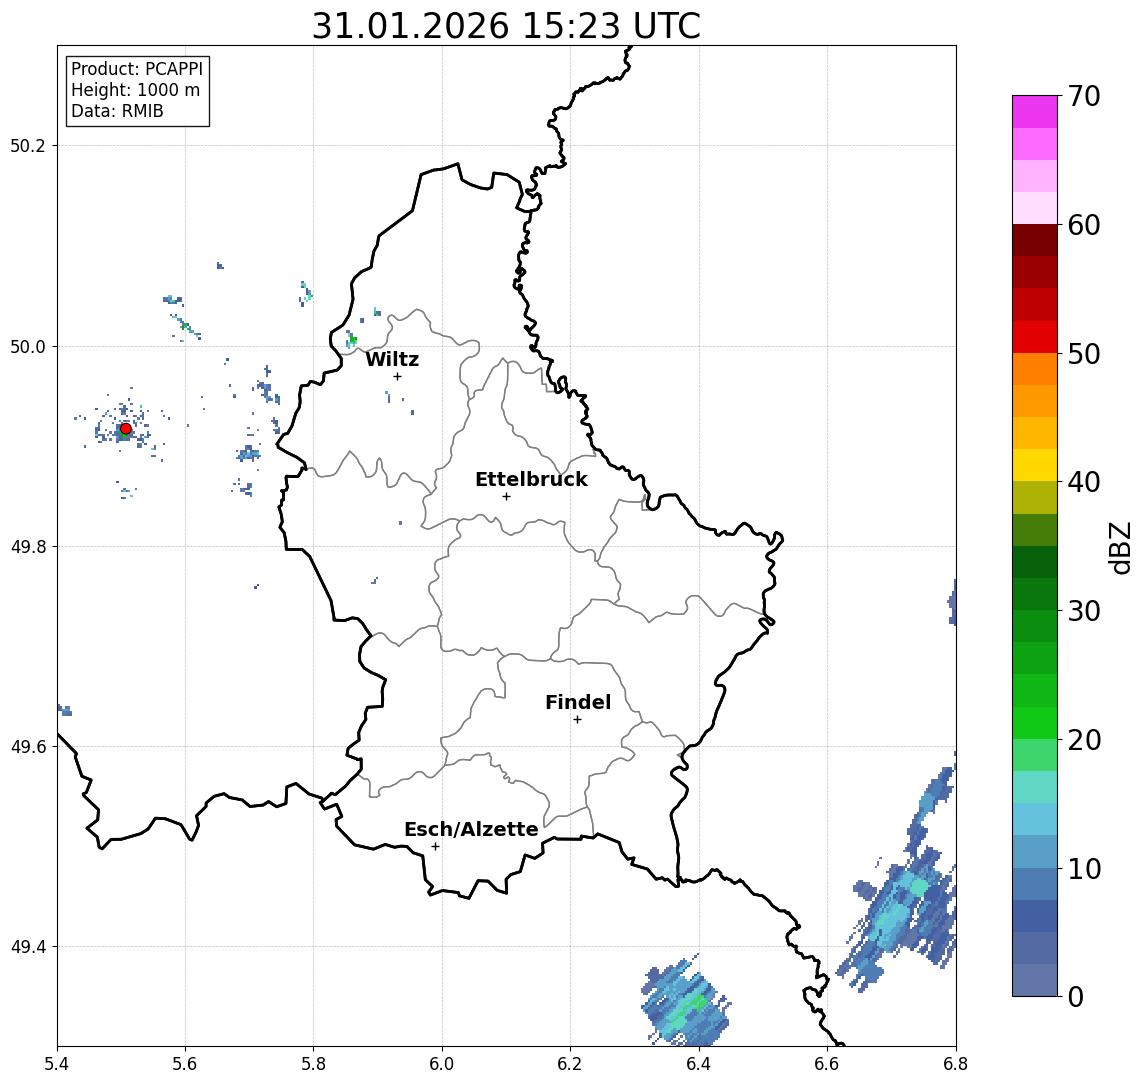1145x1084 pixels.
Task: Click the latitude tick label 50.2
Action: 28,145
